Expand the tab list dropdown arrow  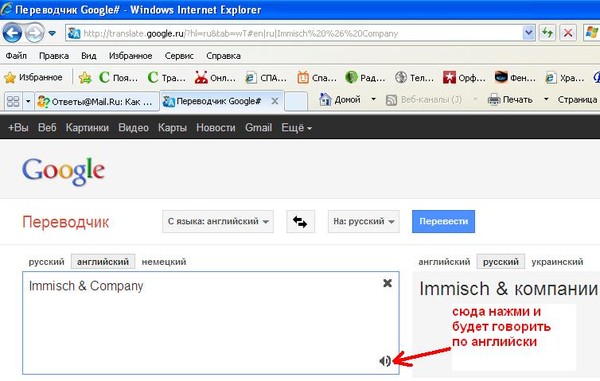point(28,101)
